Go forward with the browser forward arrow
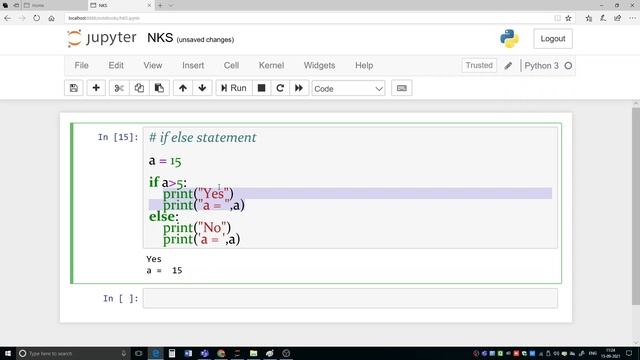Image resolution: width=640 pixels, height=360 pixels. coord(22,18)
